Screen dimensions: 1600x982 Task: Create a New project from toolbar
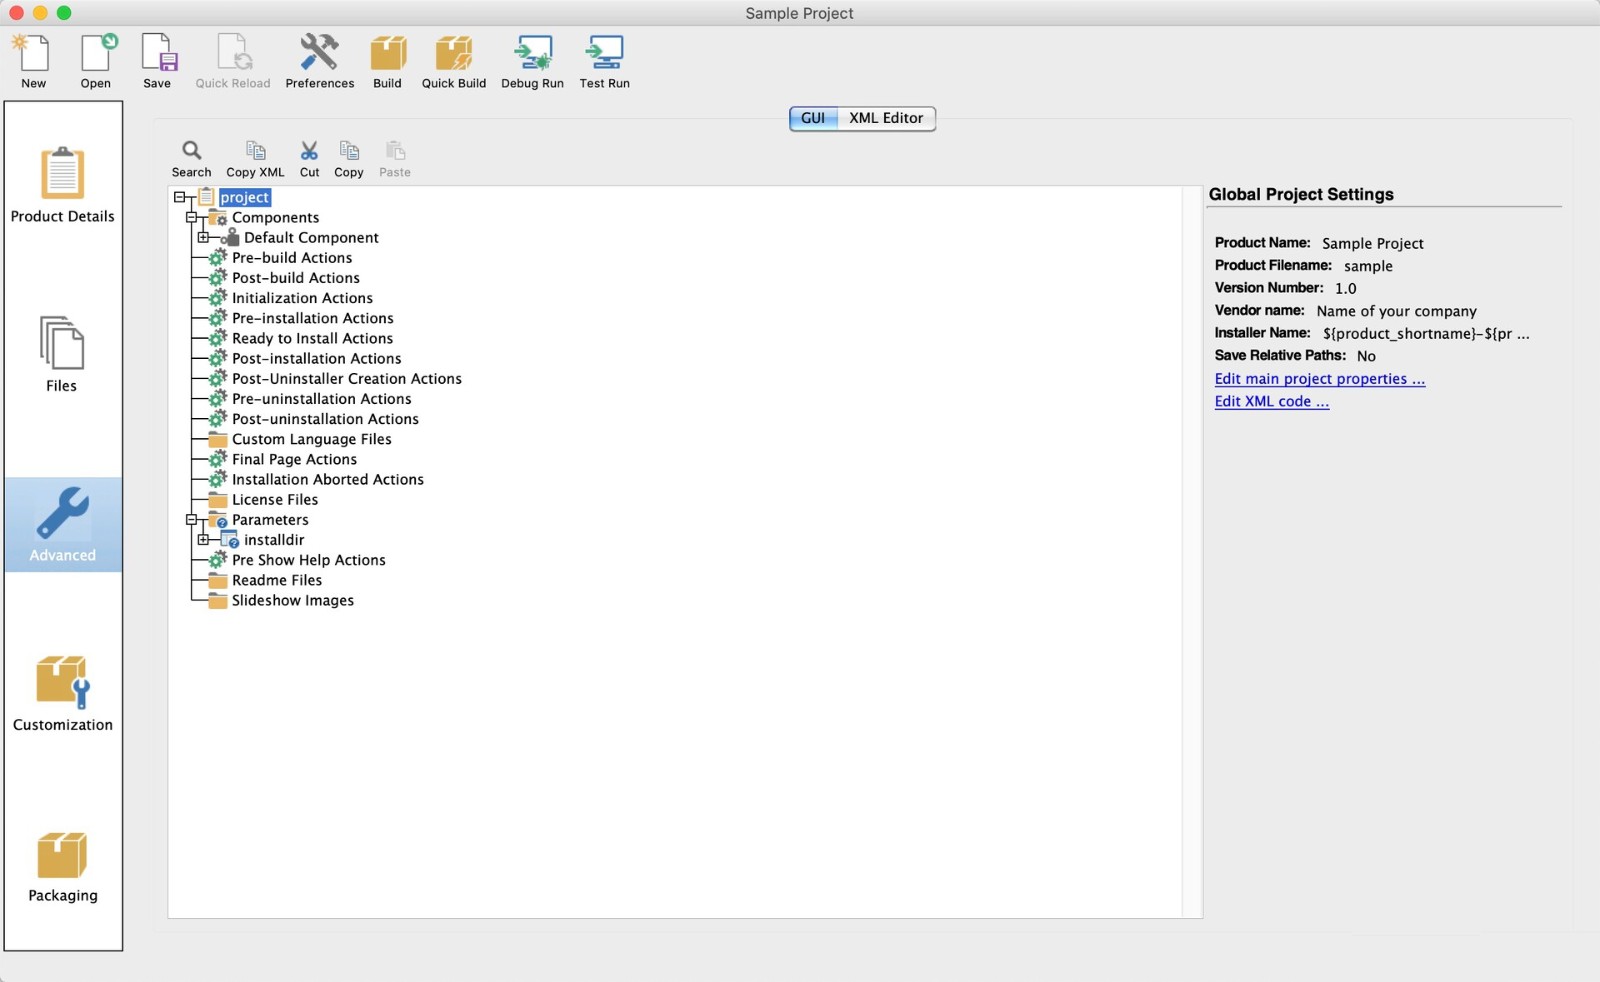click(33, 62)
